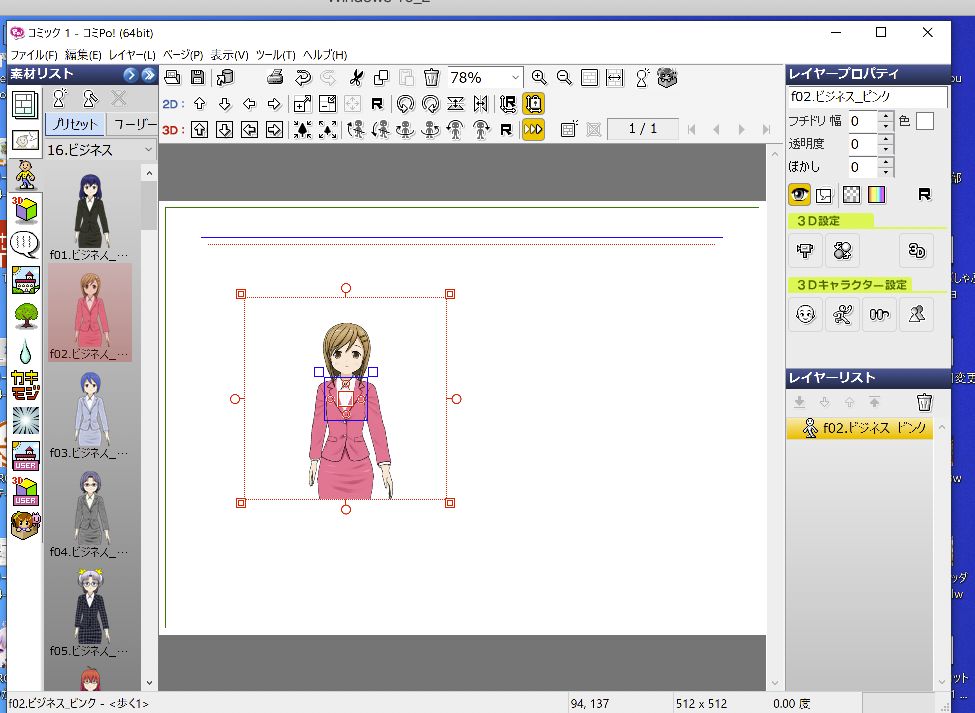This screenshot has height=713, width=975.
Task: Delete layer with layer list trash icon
Action: coord(924,402)
